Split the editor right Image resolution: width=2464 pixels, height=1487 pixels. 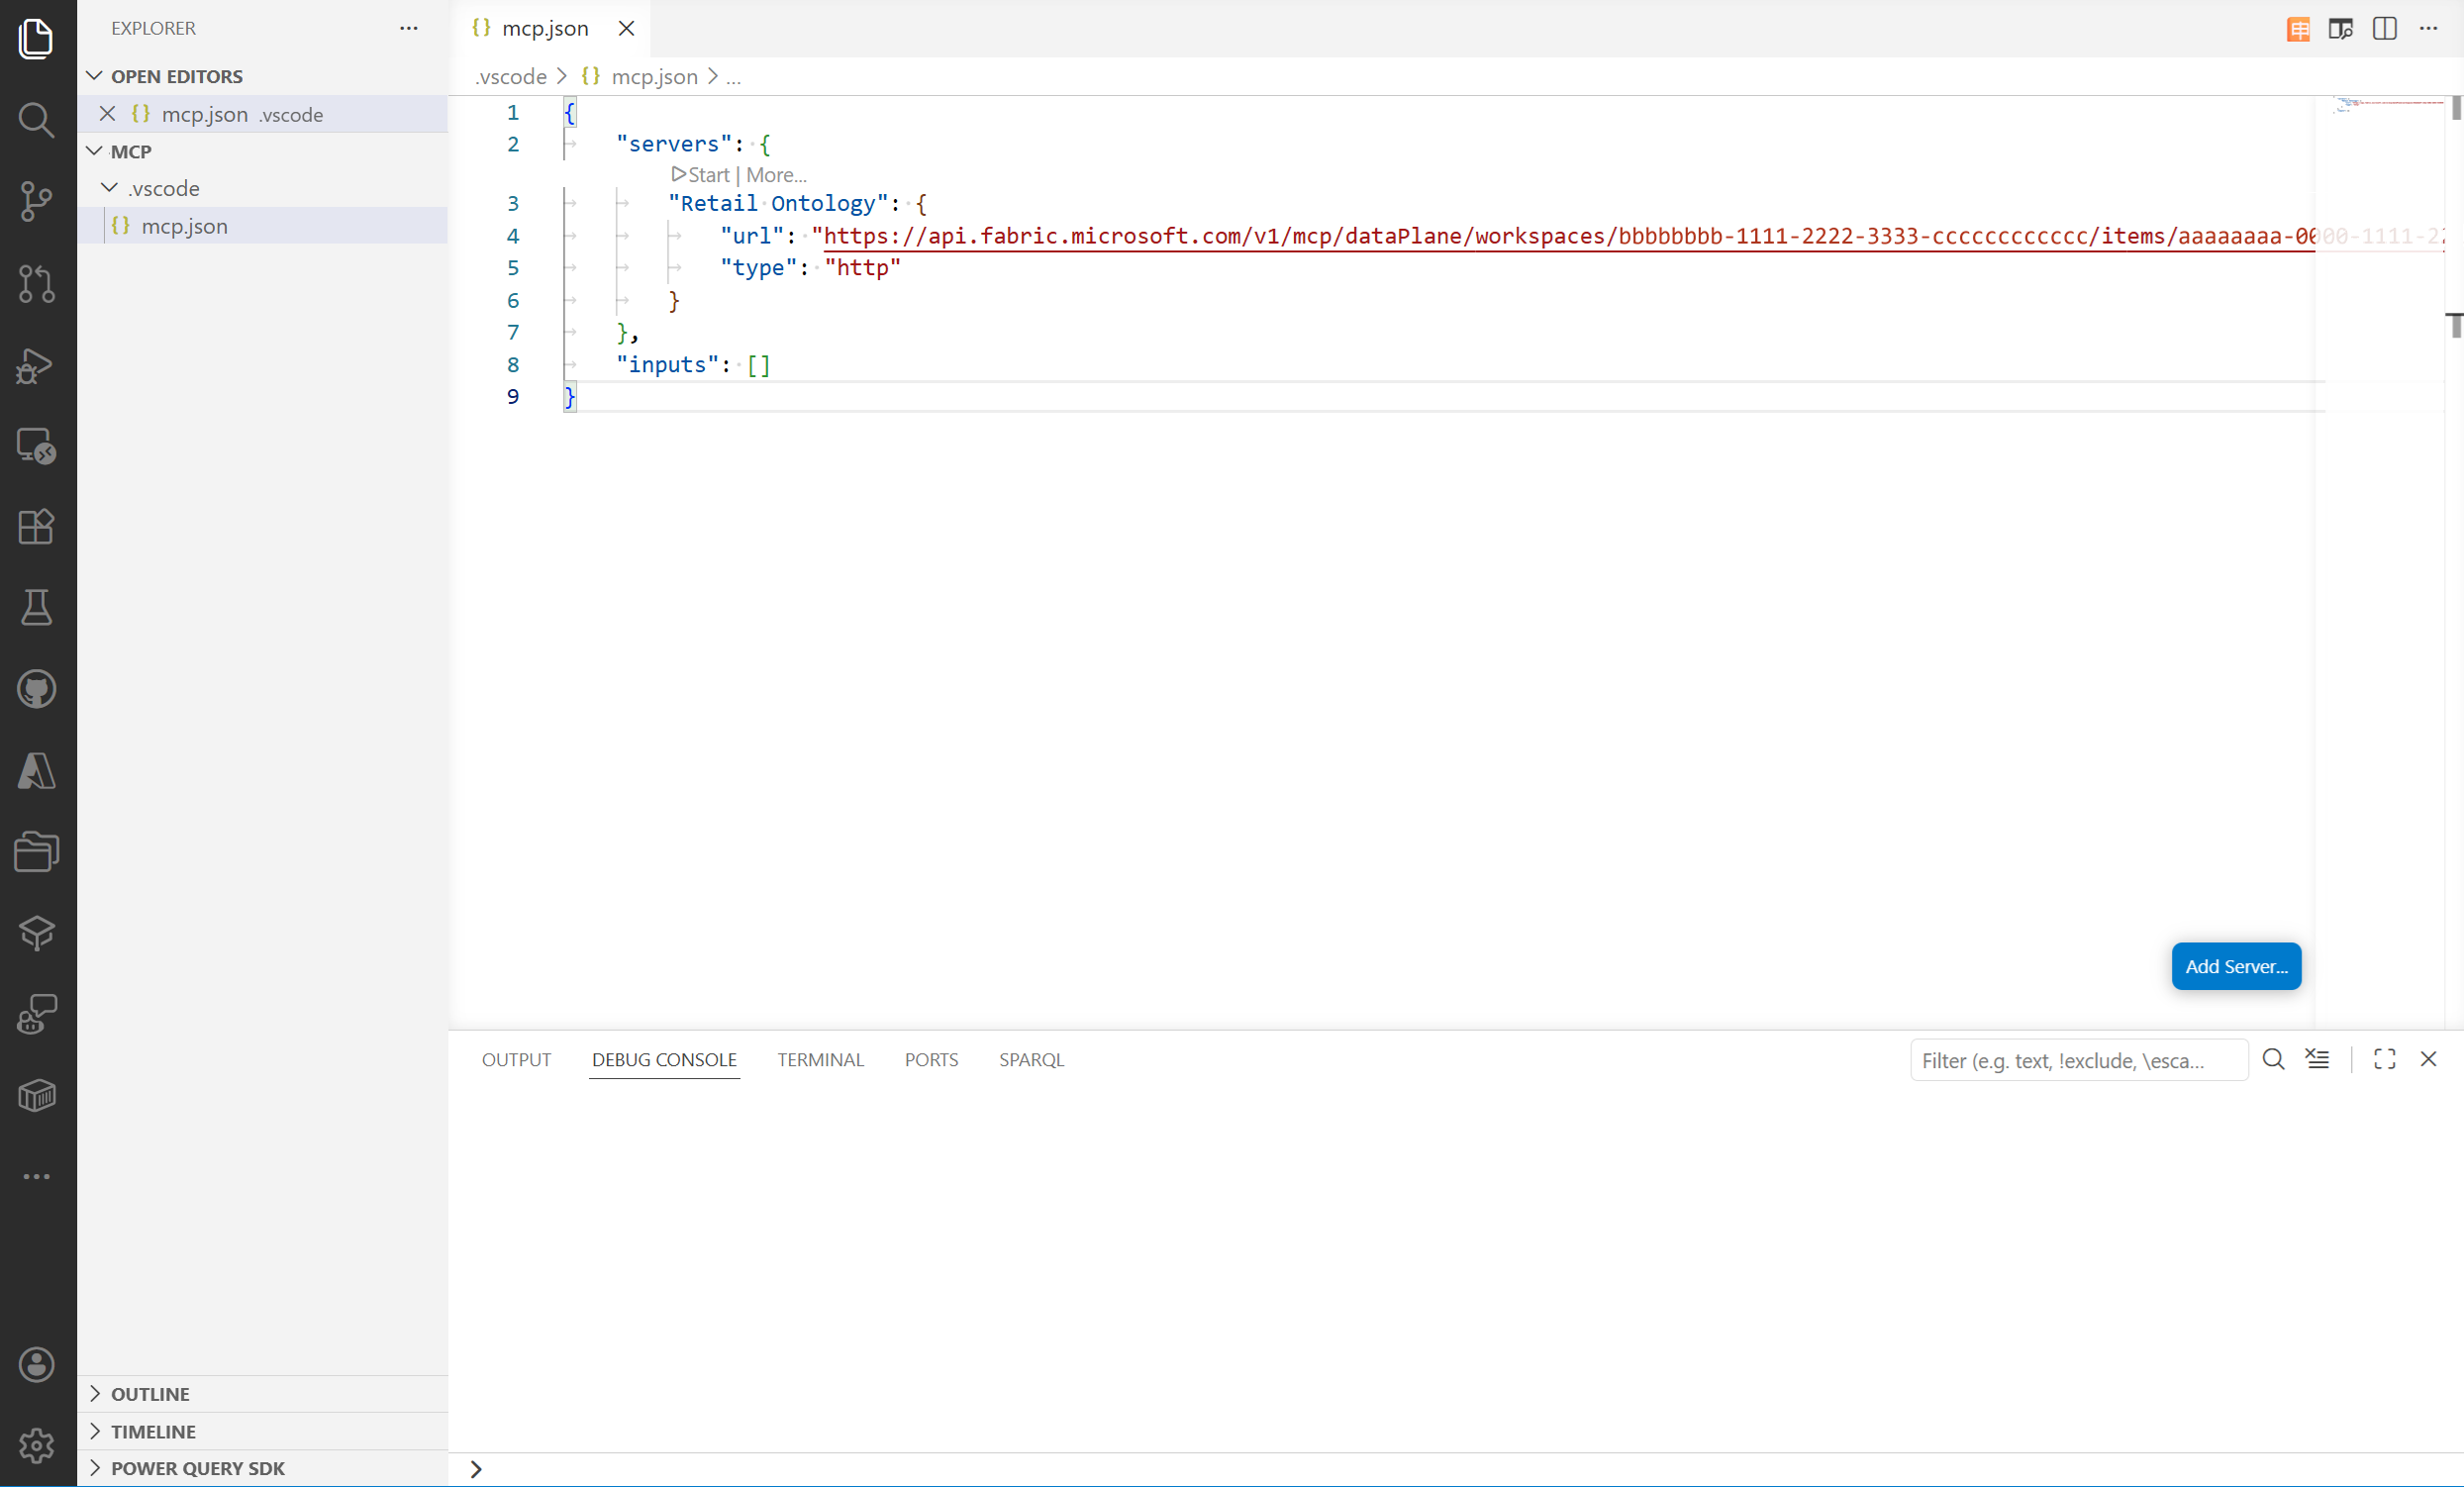click(x=2384, y=29)
